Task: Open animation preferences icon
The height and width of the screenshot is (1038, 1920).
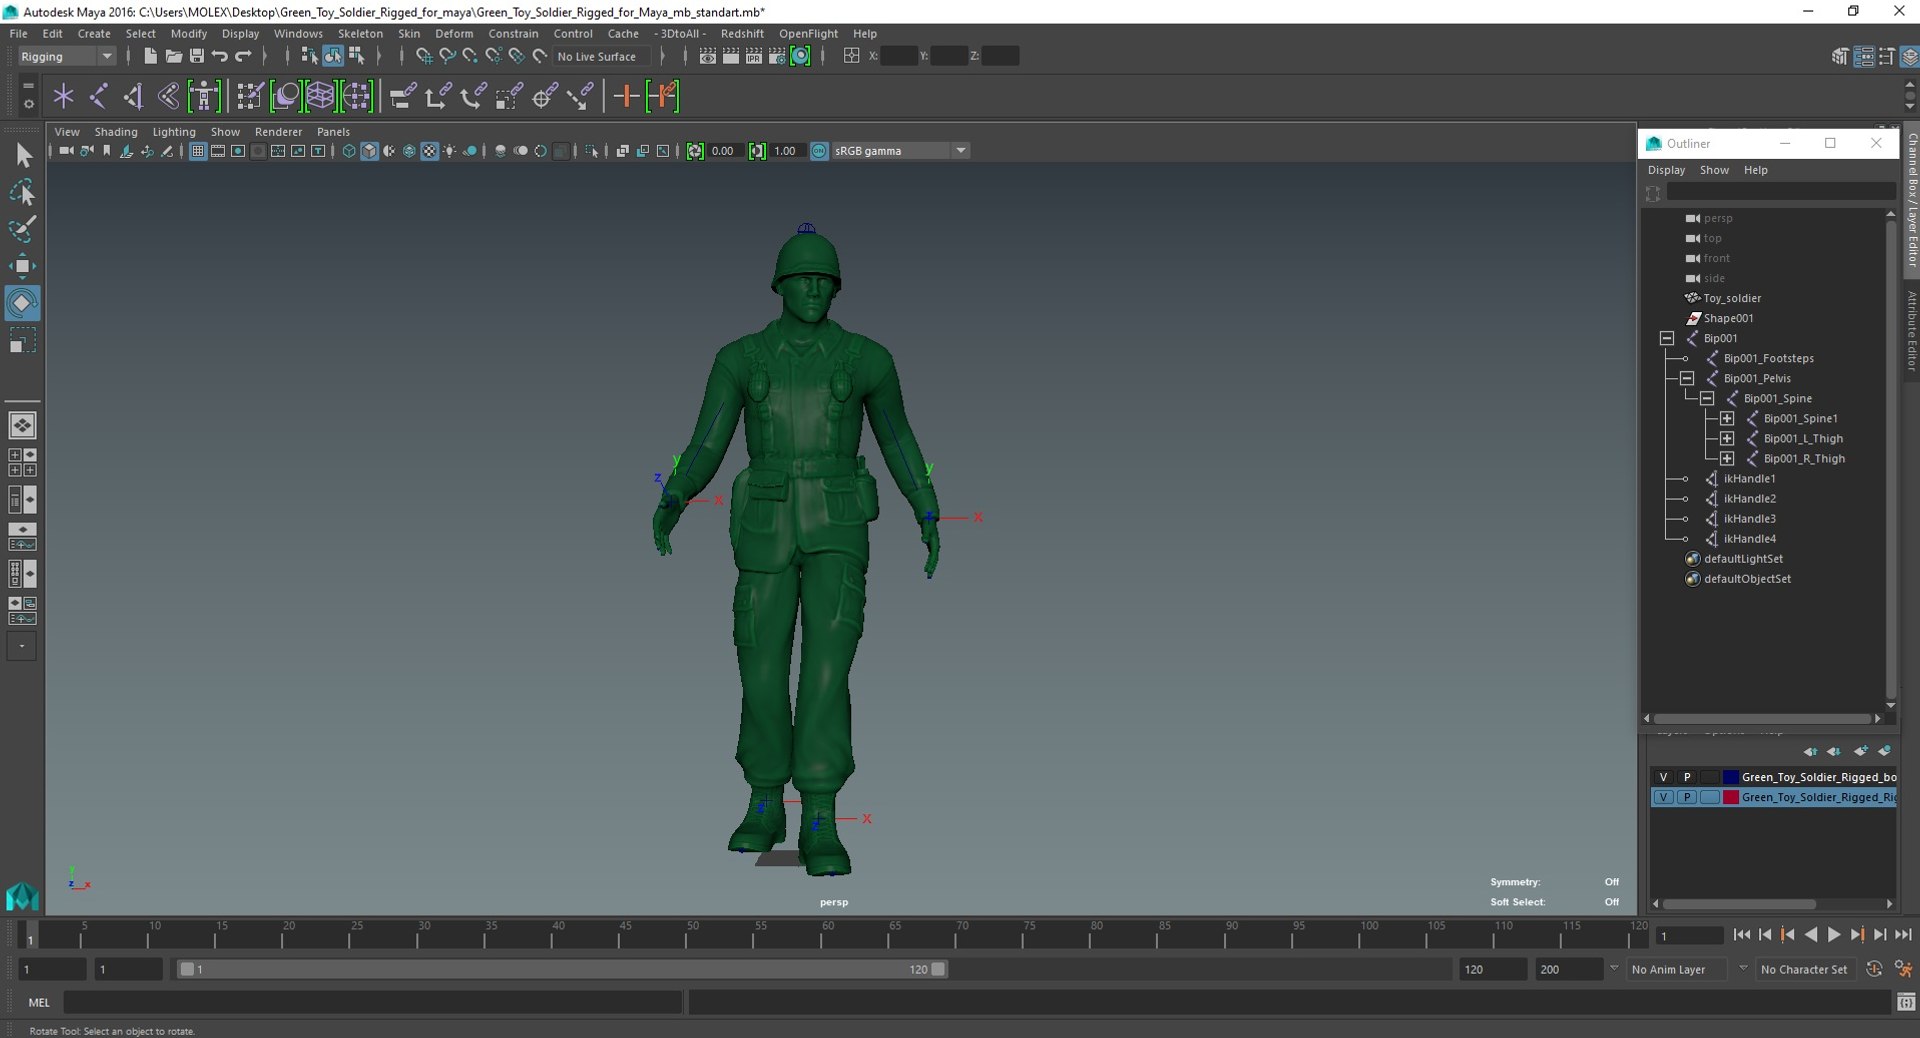Action: [1903, 969]
